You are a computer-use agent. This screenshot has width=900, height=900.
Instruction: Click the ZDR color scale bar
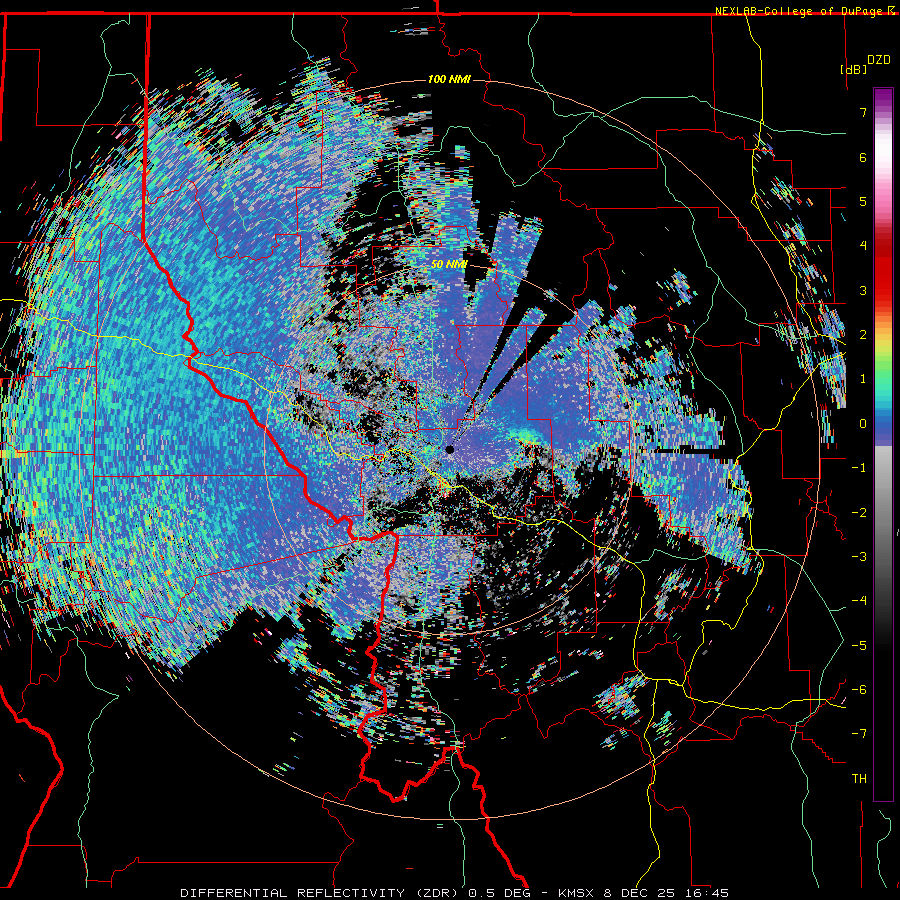pos(883,444)
